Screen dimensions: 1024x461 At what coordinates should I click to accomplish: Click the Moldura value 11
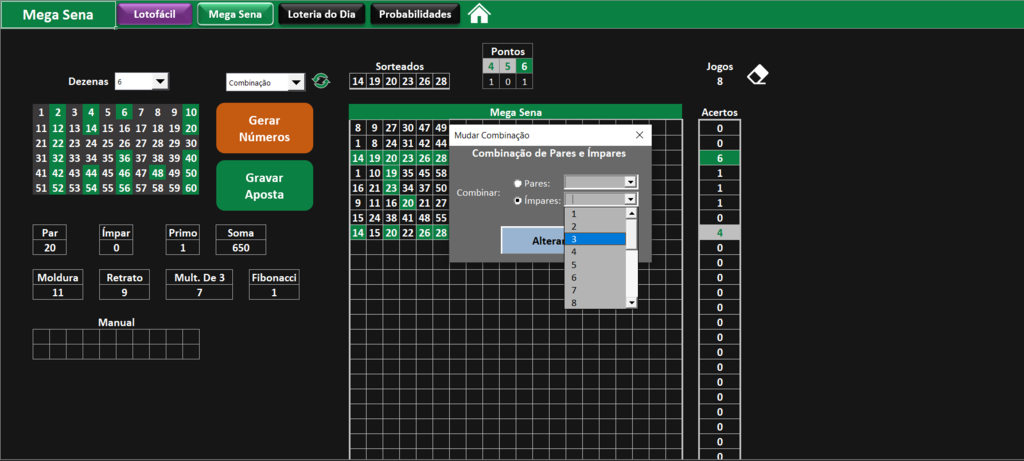click(58, 293)
